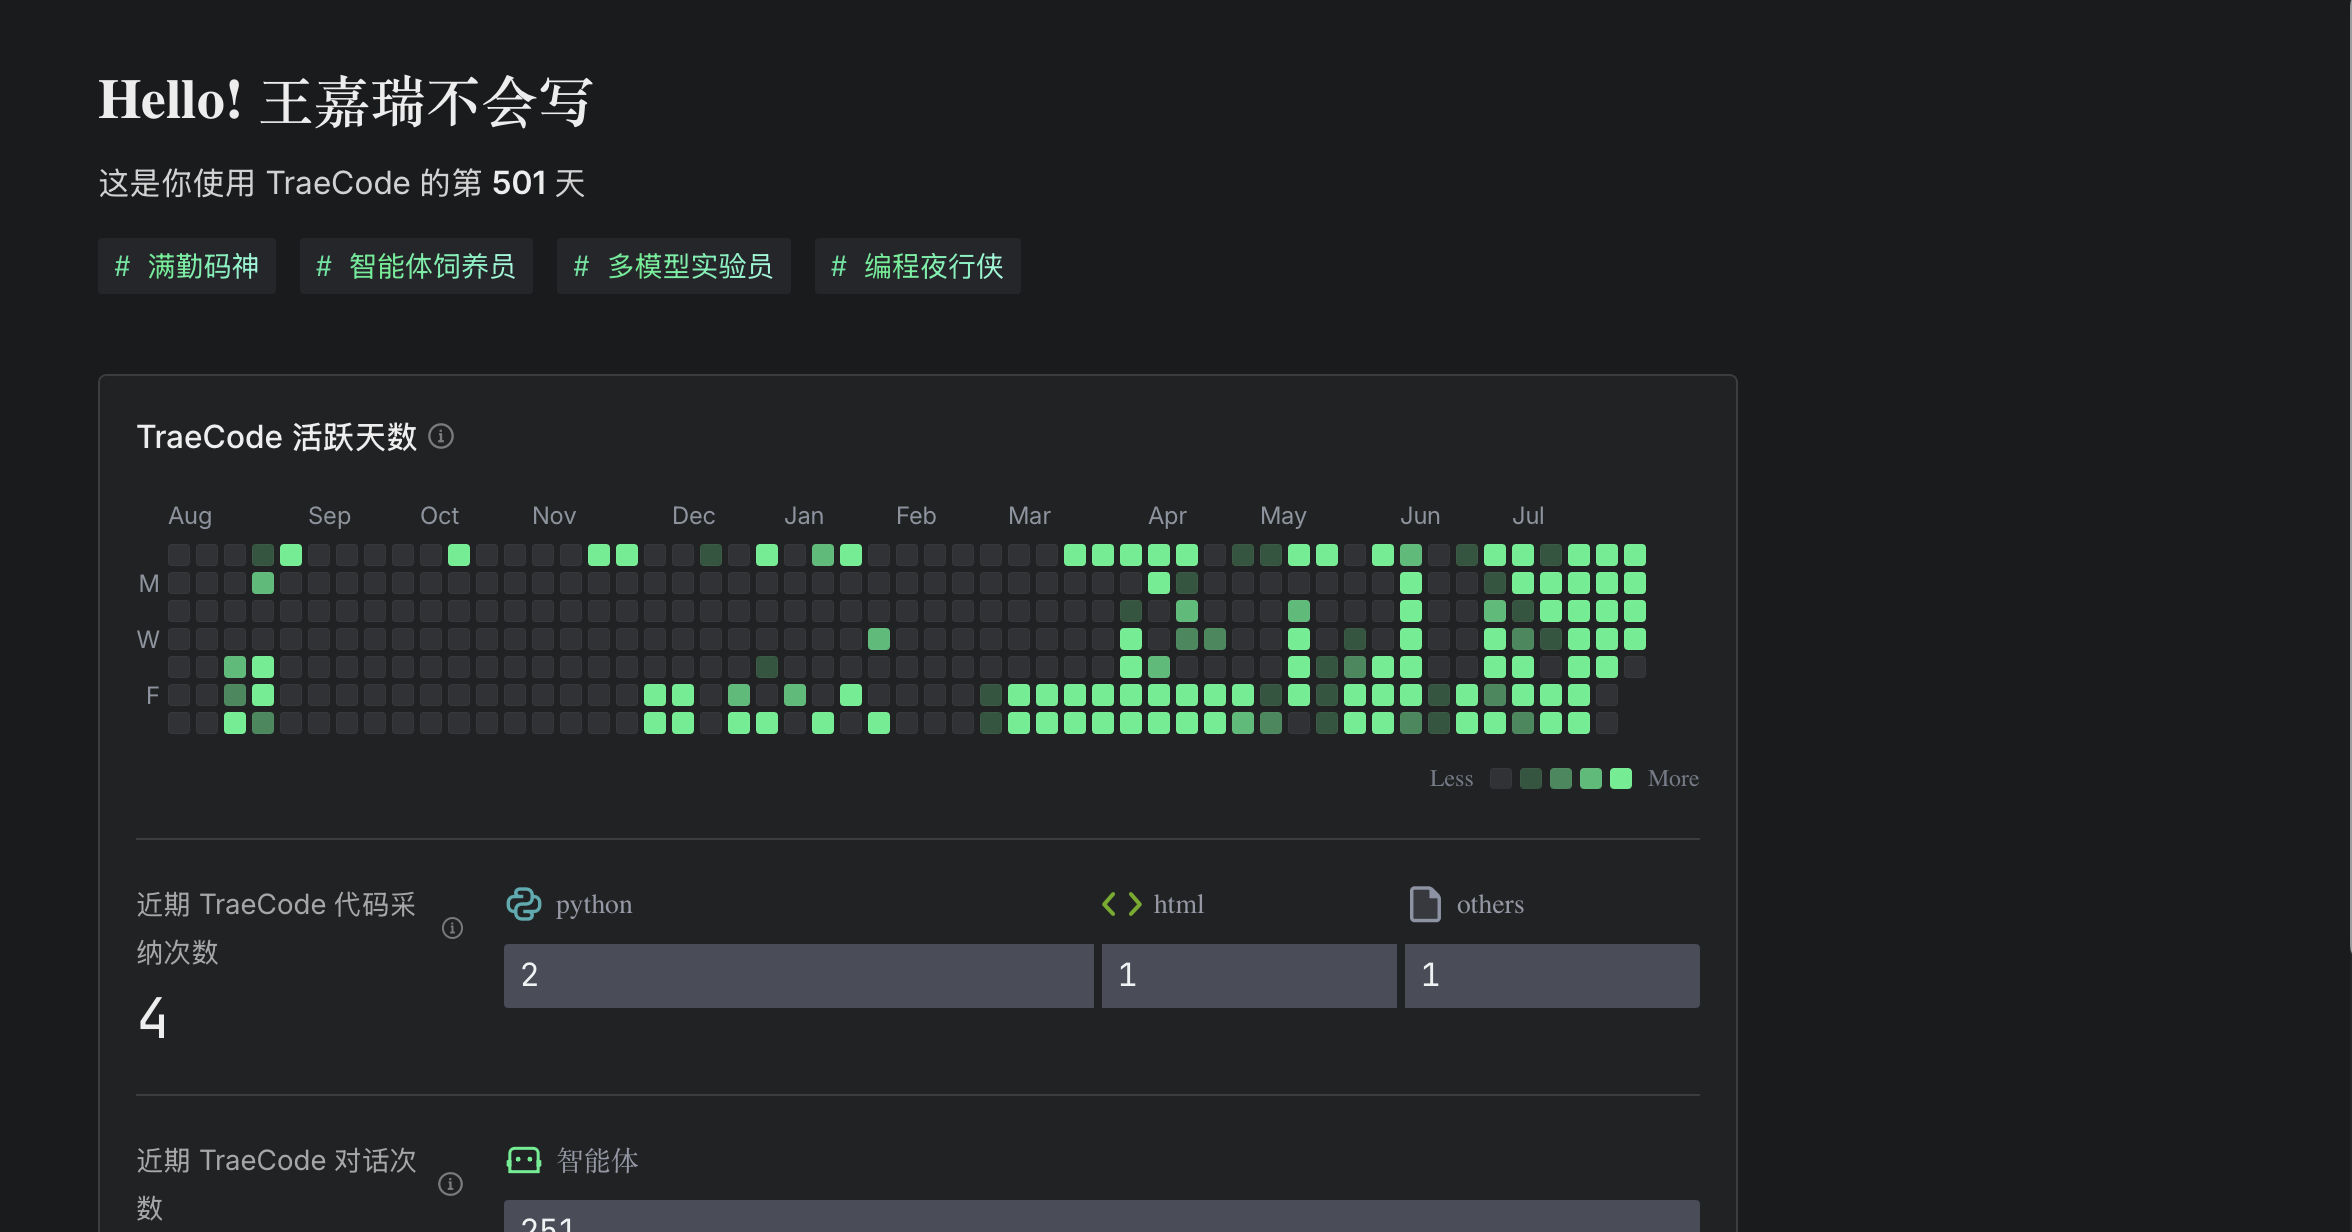Click info icon beside TraeCode 活跃天数

(441, 437)
